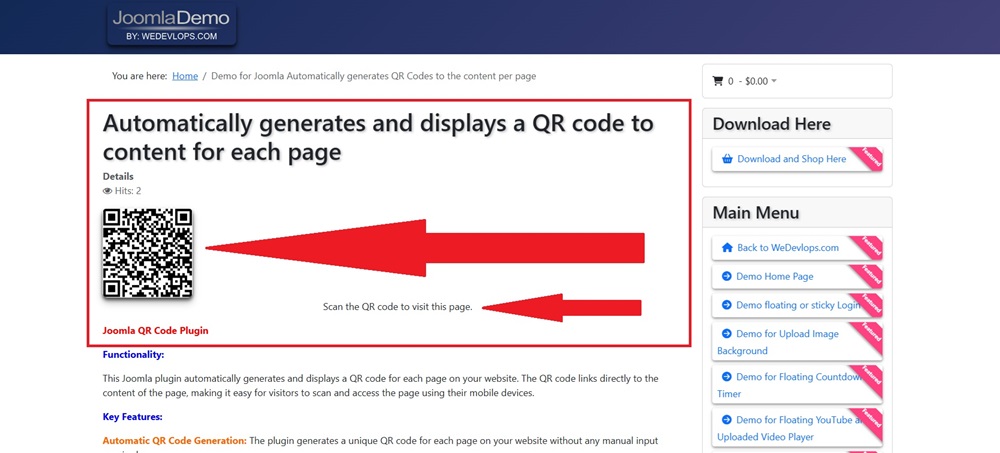Click the cart amount $0.00
The width and height of the screenshot is (1000, 453).
tap(756, 81)
